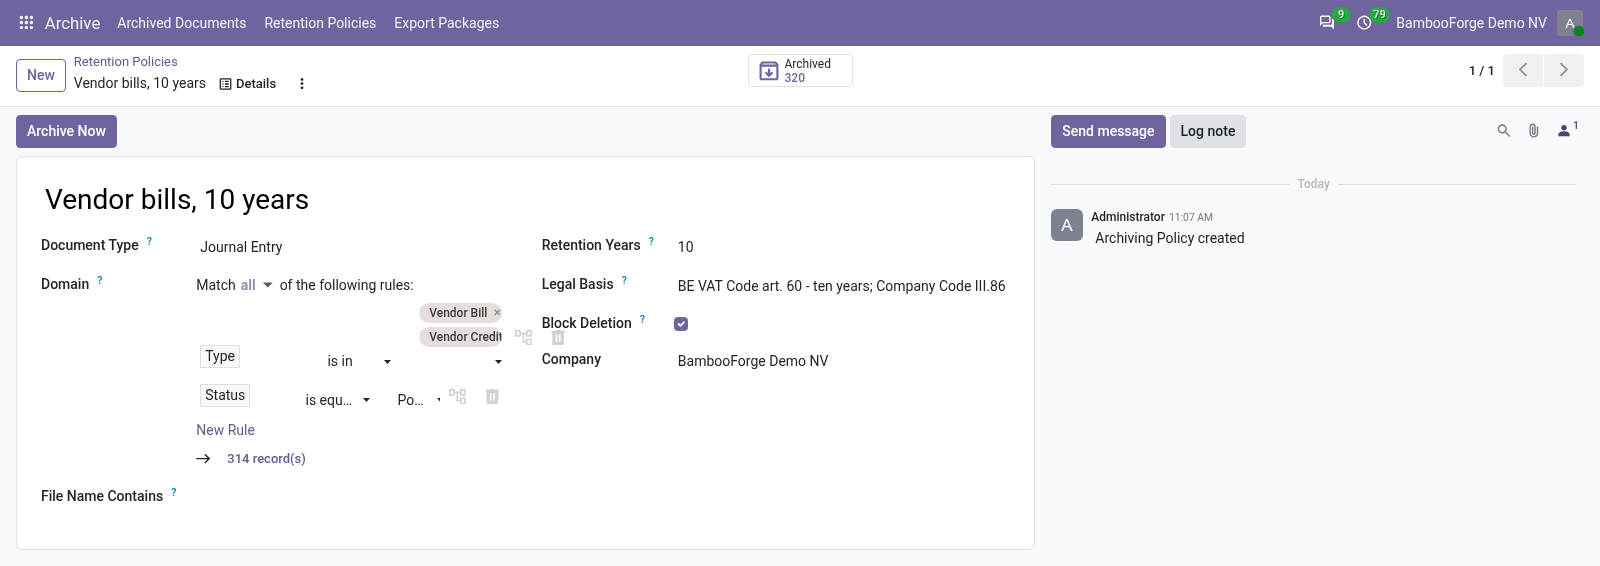Open the Export Packages menu
Screen dimensions: 1600x566
pyautogui.click(x=446, y=23)
